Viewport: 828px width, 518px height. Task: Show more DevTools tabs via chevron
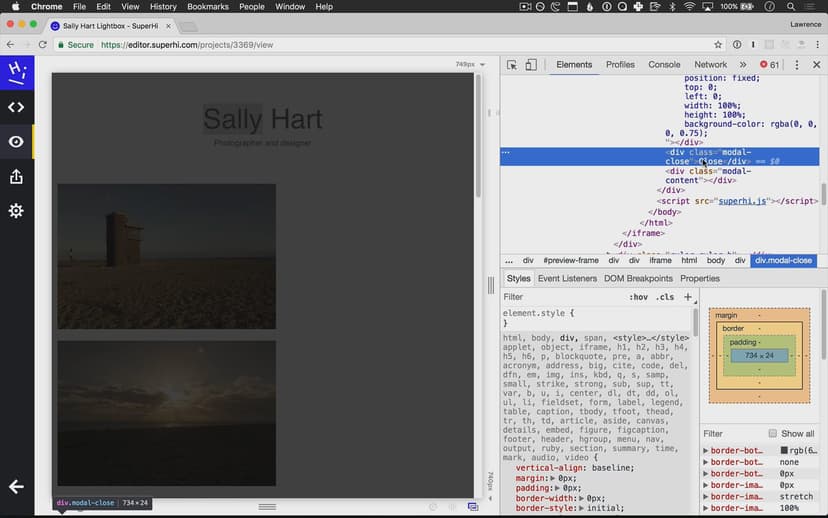click(x=743, y=65)
